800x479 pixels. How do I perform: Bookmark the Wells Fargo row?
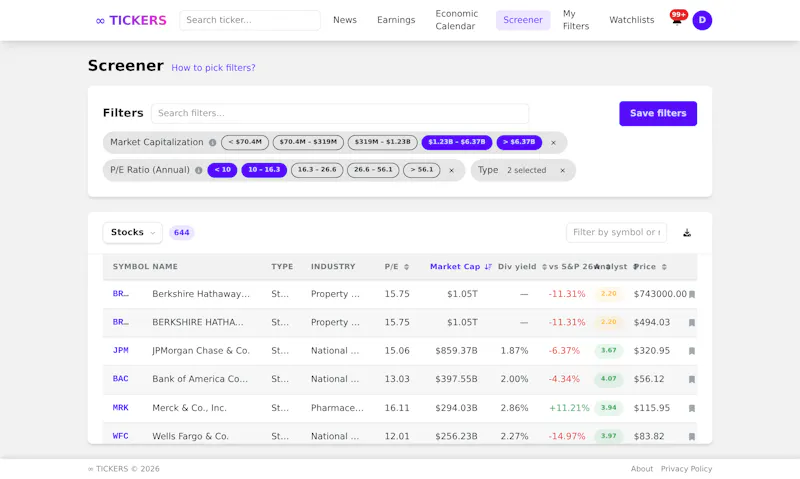[x=692, y=437]
